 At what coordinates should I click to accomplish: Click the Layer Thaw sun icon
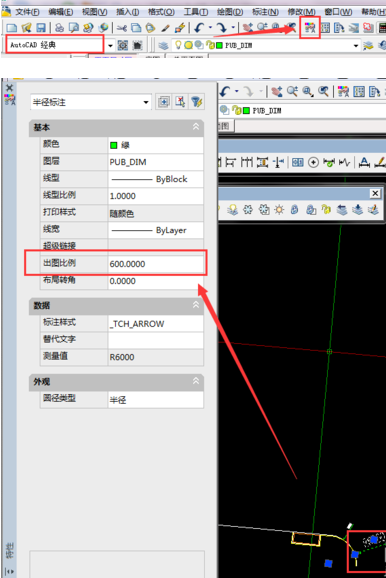tap(279, 210)
